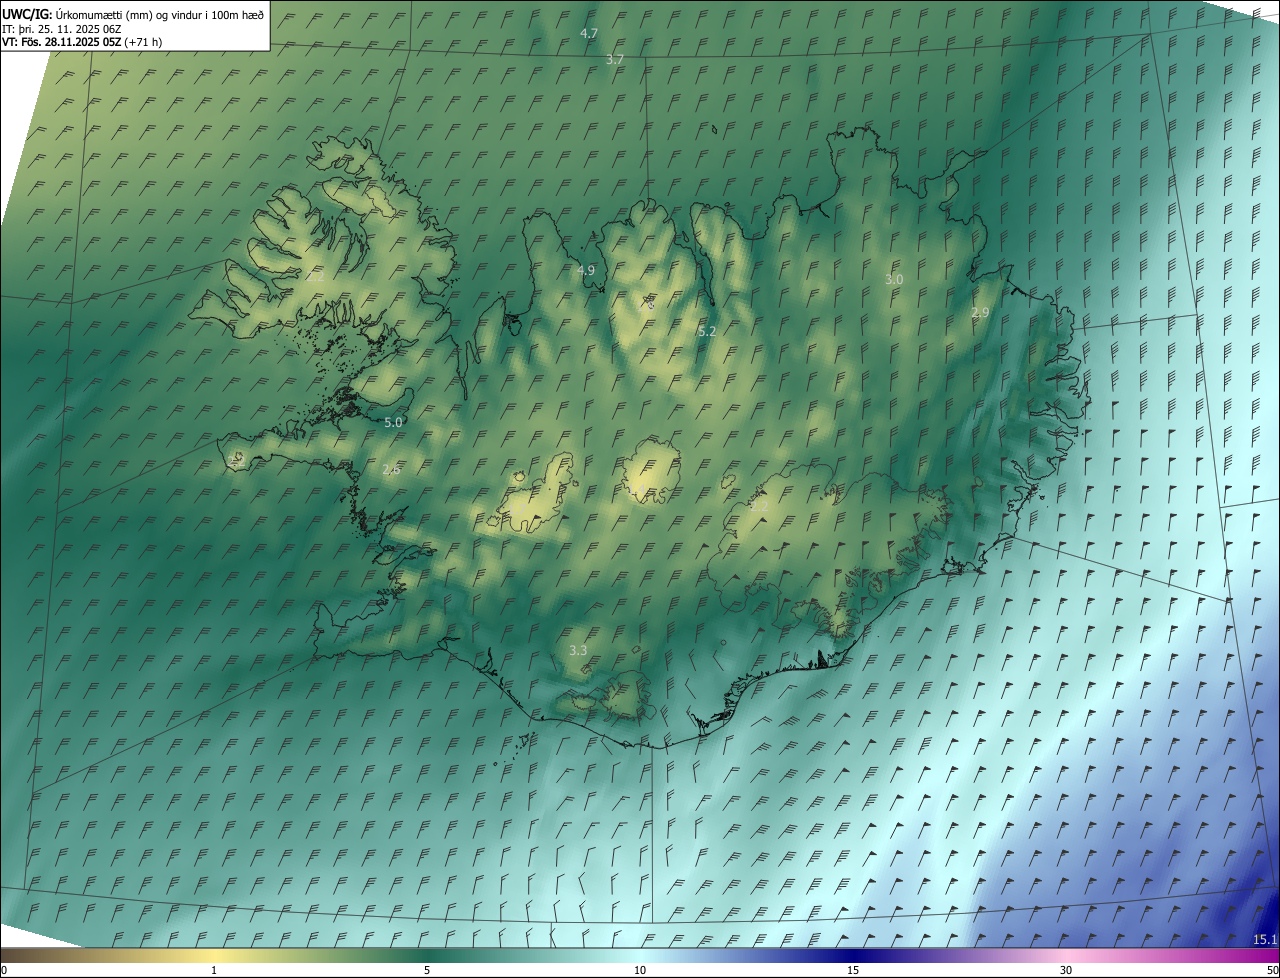1280x978 pixels.
Task: Click the initial time 'IT: þri. 25. 11. 2025 06Z'
Action: pos(61,28)
